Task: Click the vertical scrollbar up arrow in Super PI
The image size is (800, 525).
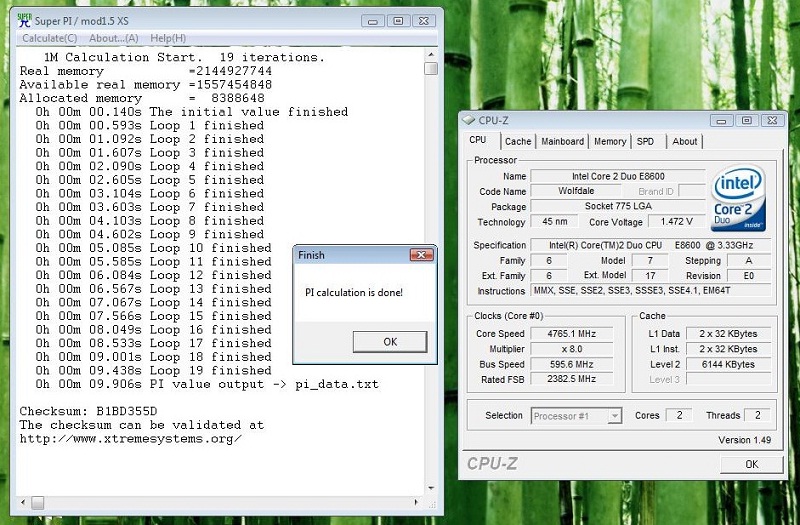Action: click(x=431, y=54)
